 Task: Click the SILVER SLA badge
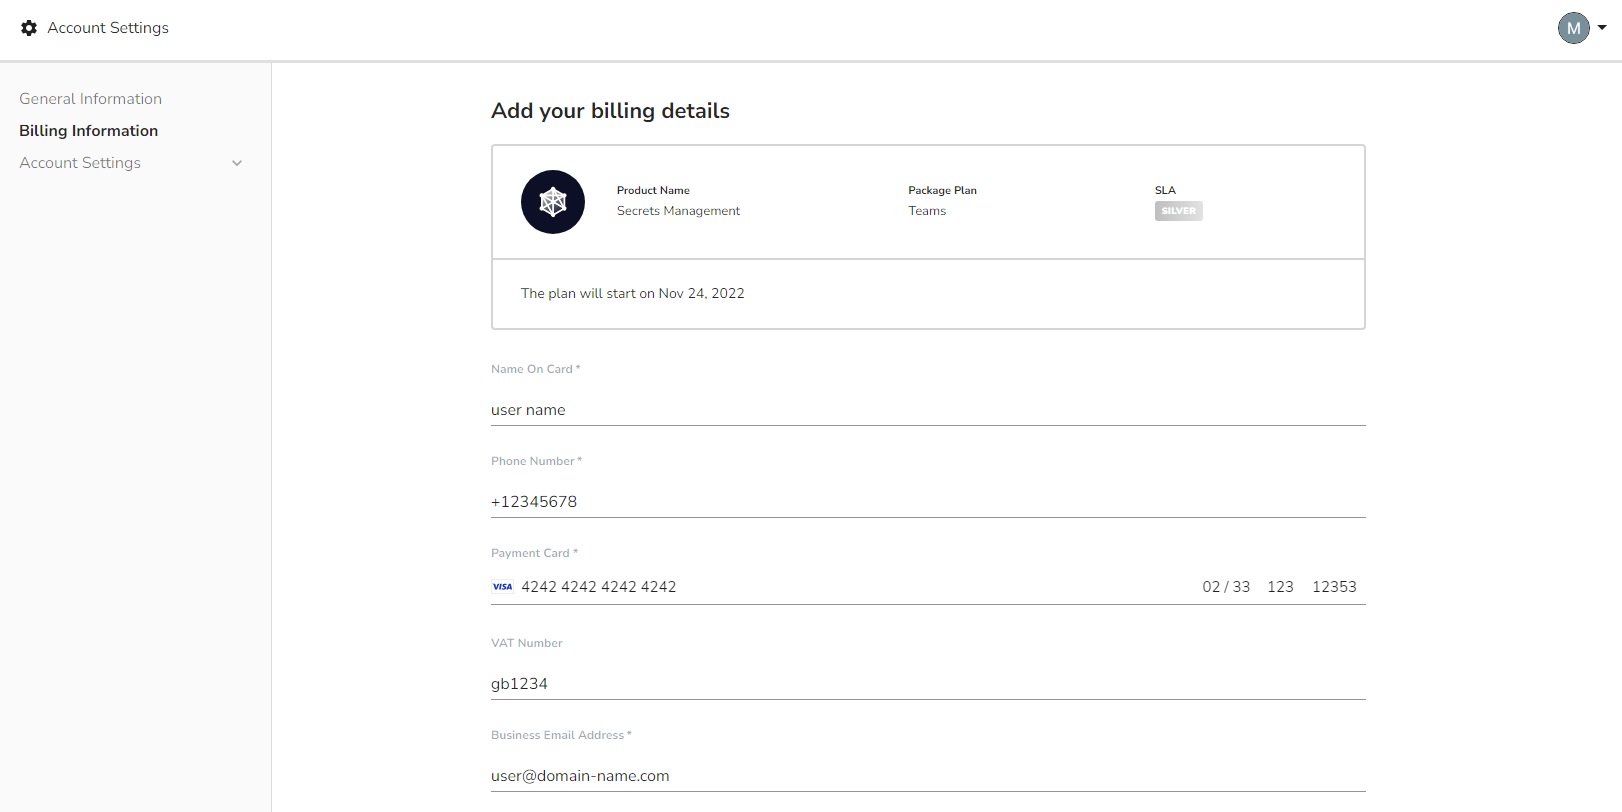click(1178, 211)
